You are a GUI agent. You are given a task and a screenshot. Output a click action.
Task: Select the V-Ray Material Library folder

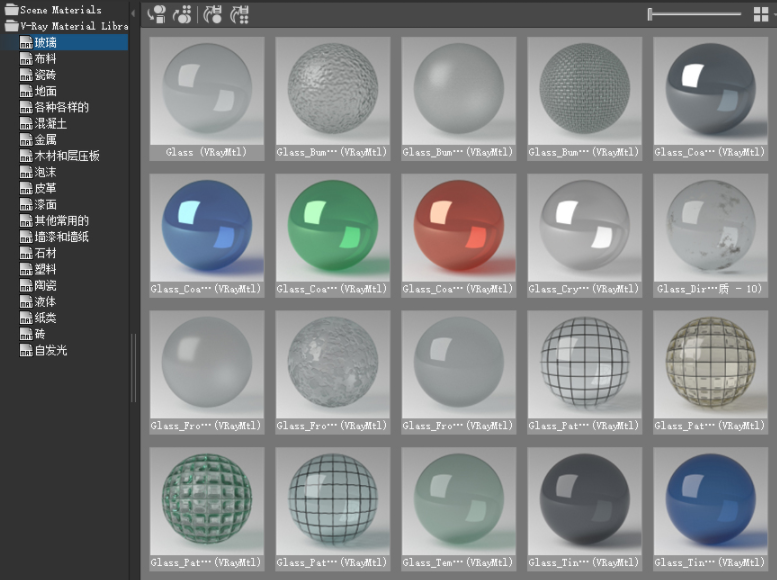tap(66, 26)
